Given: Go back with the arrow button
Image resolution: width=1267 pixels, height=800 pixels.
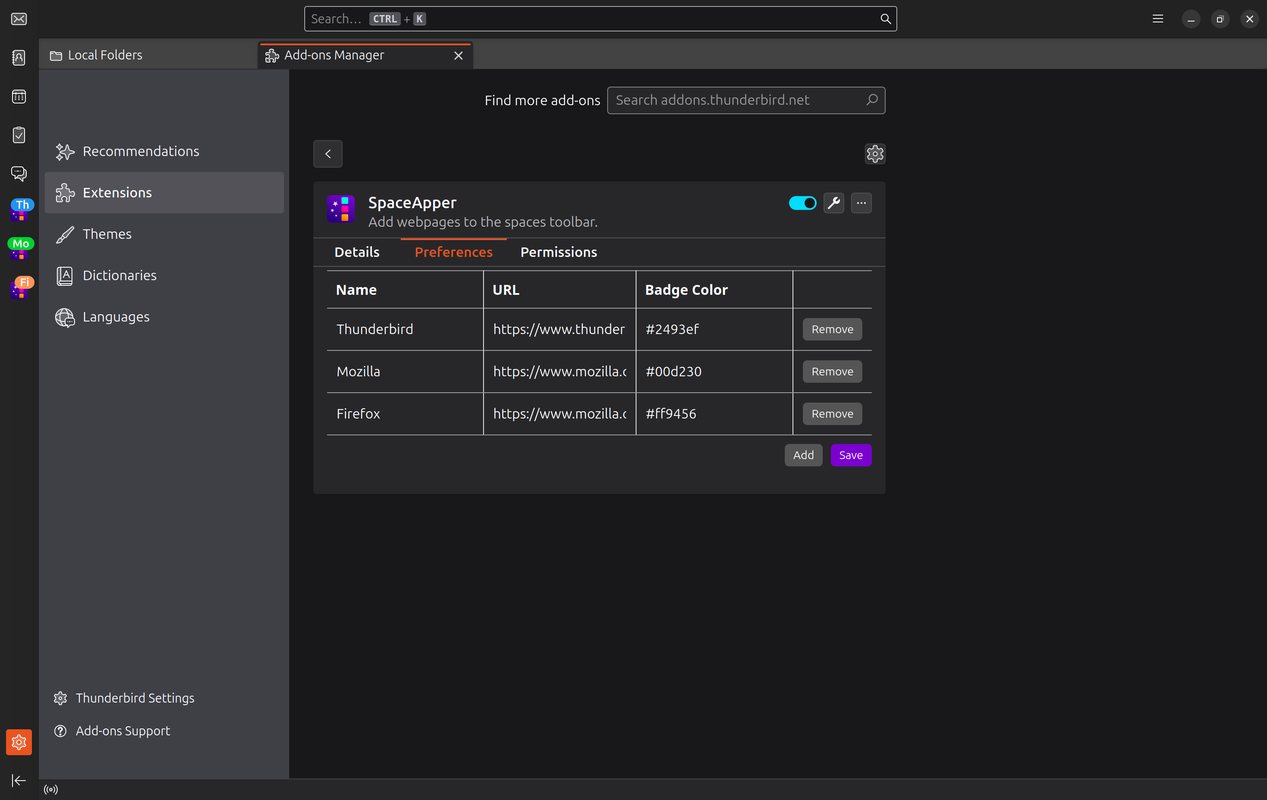Looking at the screenshot, I should click(328, 154).
